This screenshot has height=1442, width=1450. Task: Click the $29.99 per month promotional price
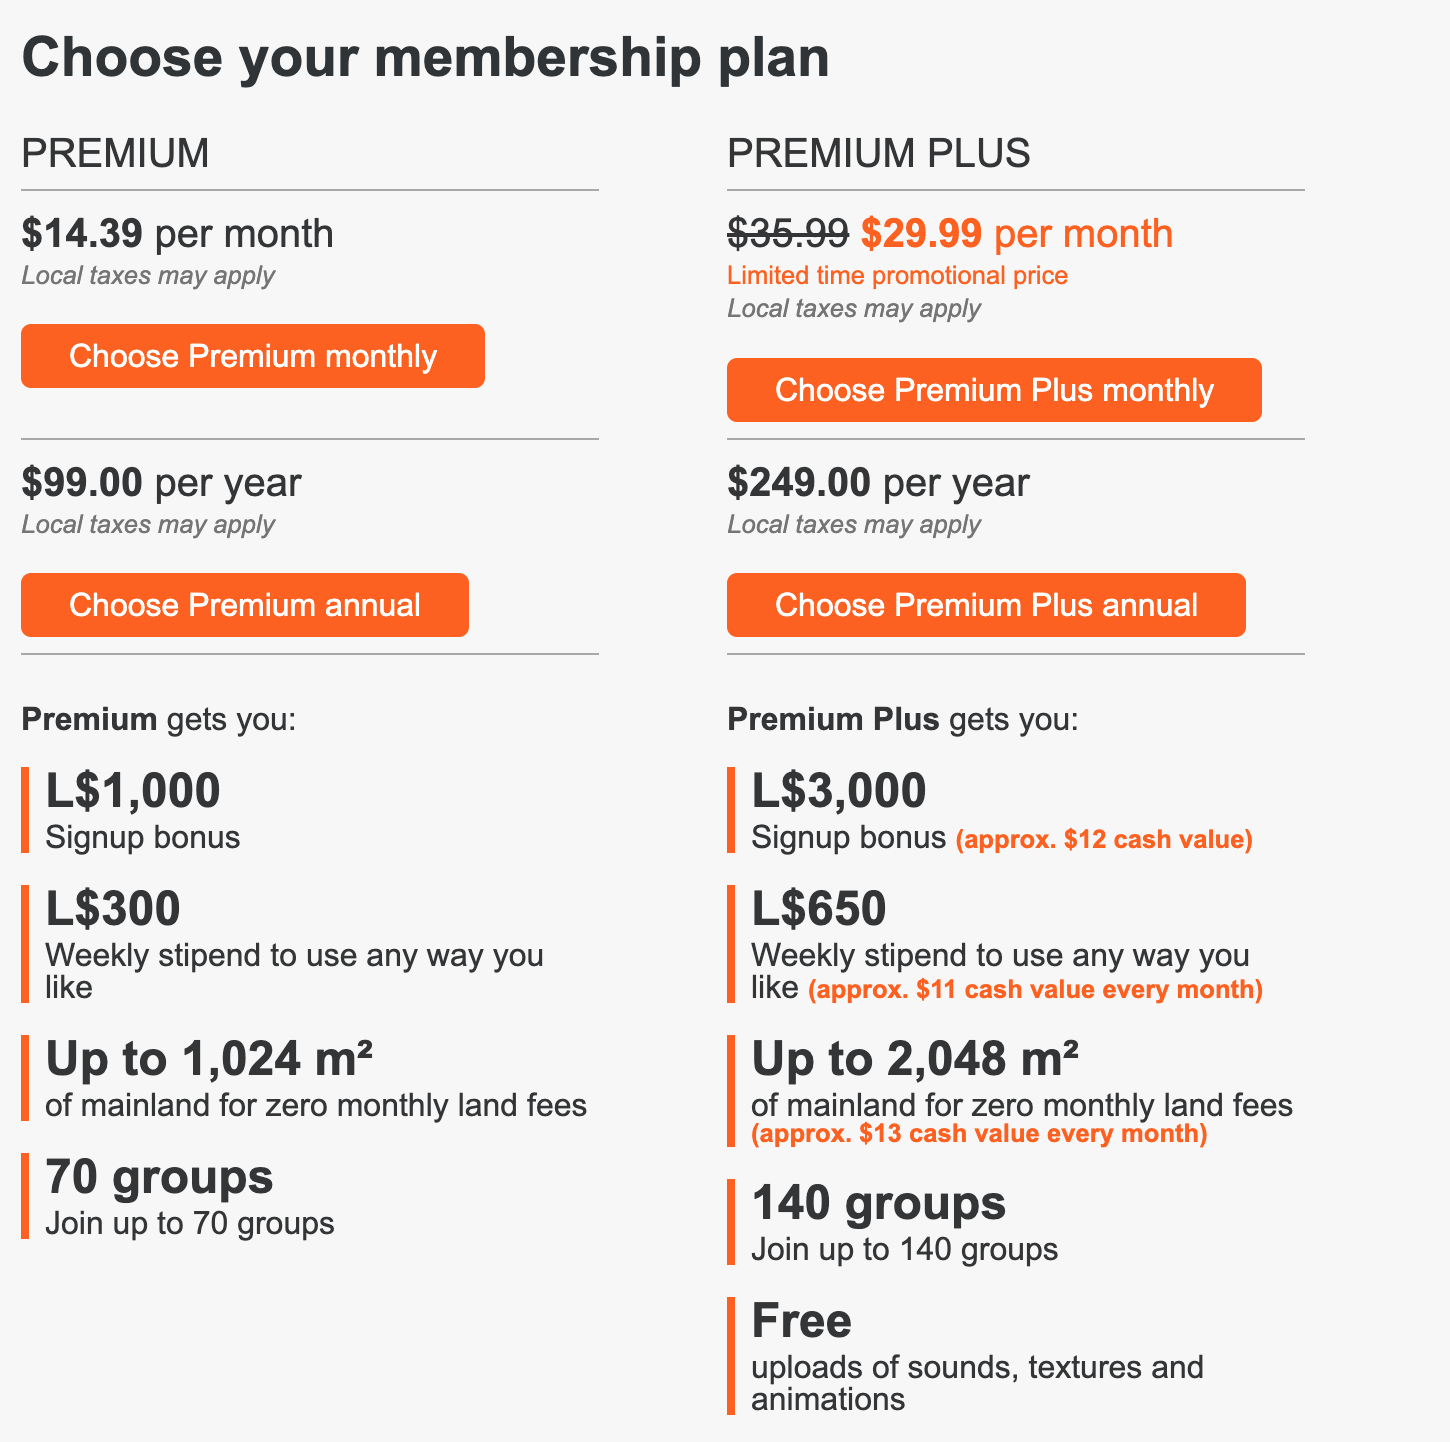point(1016,233)
